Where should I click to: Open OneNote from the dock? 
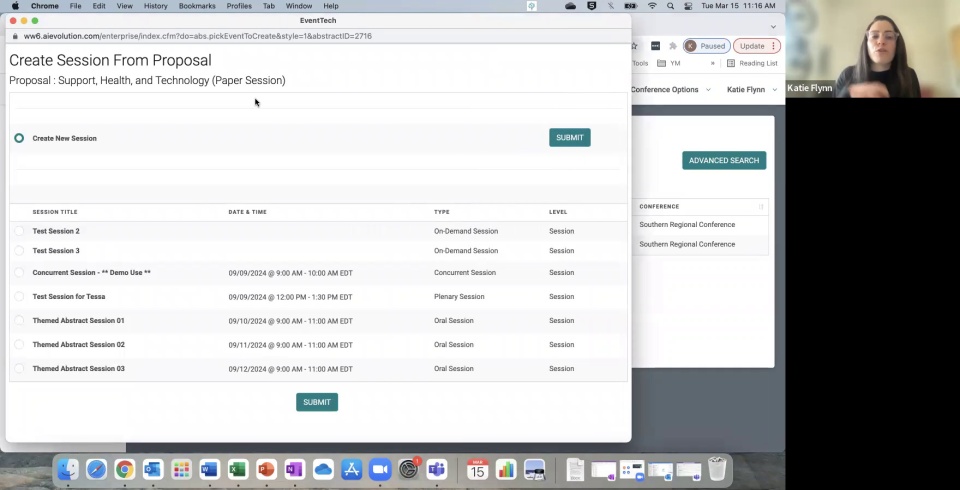click(x=294, y=470)
